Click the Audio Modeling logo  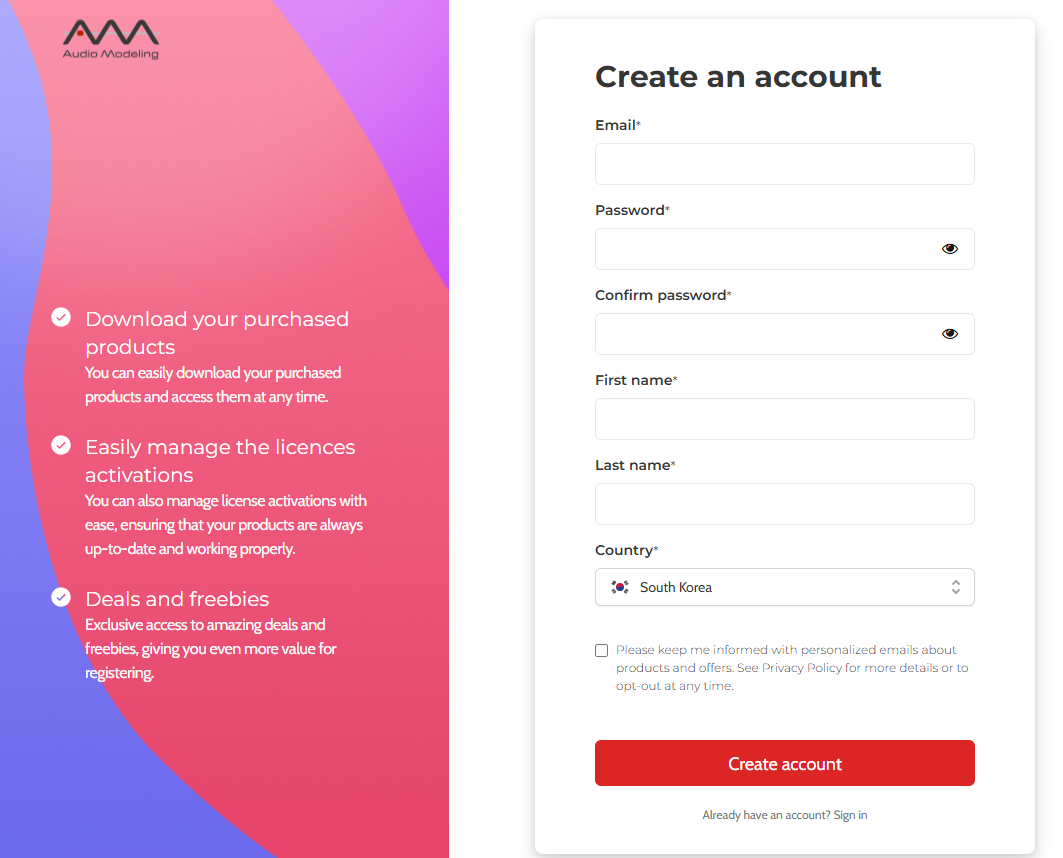coord(111,39)
